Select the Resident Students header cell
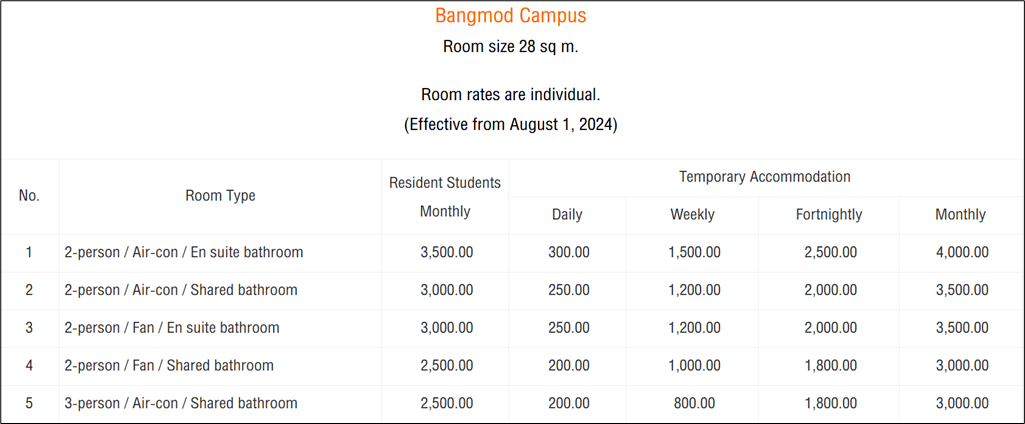 (x=445, y=183)
